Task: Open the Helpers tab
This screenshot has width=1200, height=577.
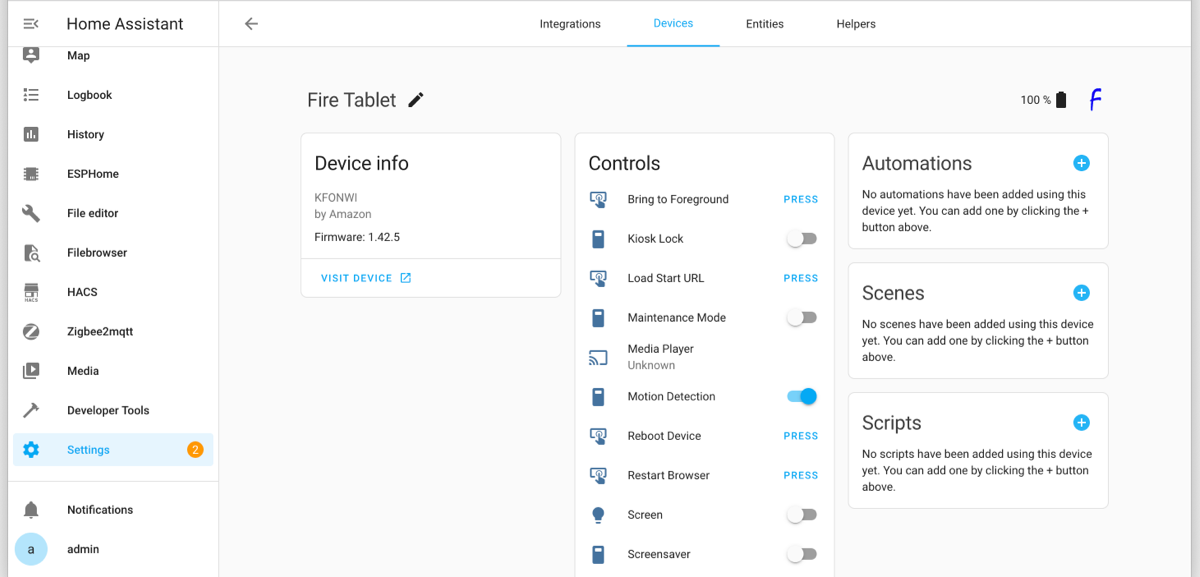Action: coord(856,24)
